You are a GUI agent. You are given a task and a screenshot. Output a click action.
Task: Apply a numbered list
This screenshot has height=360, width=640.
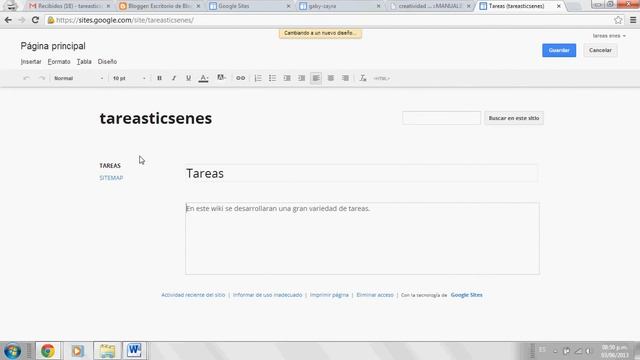pos(258,78)
